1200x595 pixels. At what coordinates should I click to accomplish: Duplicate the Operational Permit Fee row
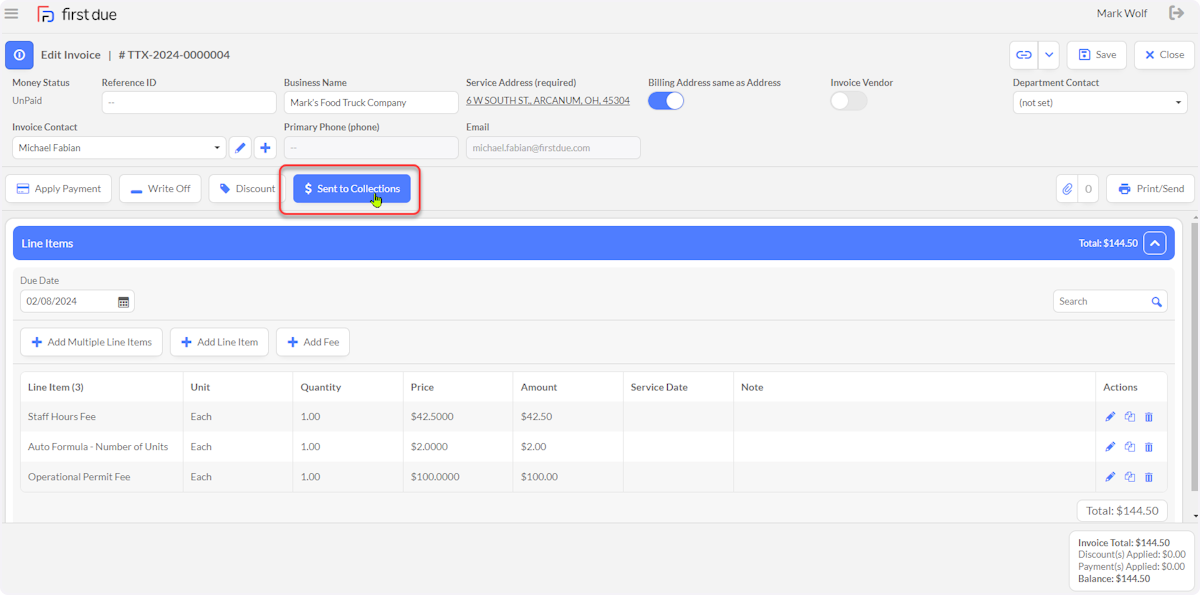1129,477
